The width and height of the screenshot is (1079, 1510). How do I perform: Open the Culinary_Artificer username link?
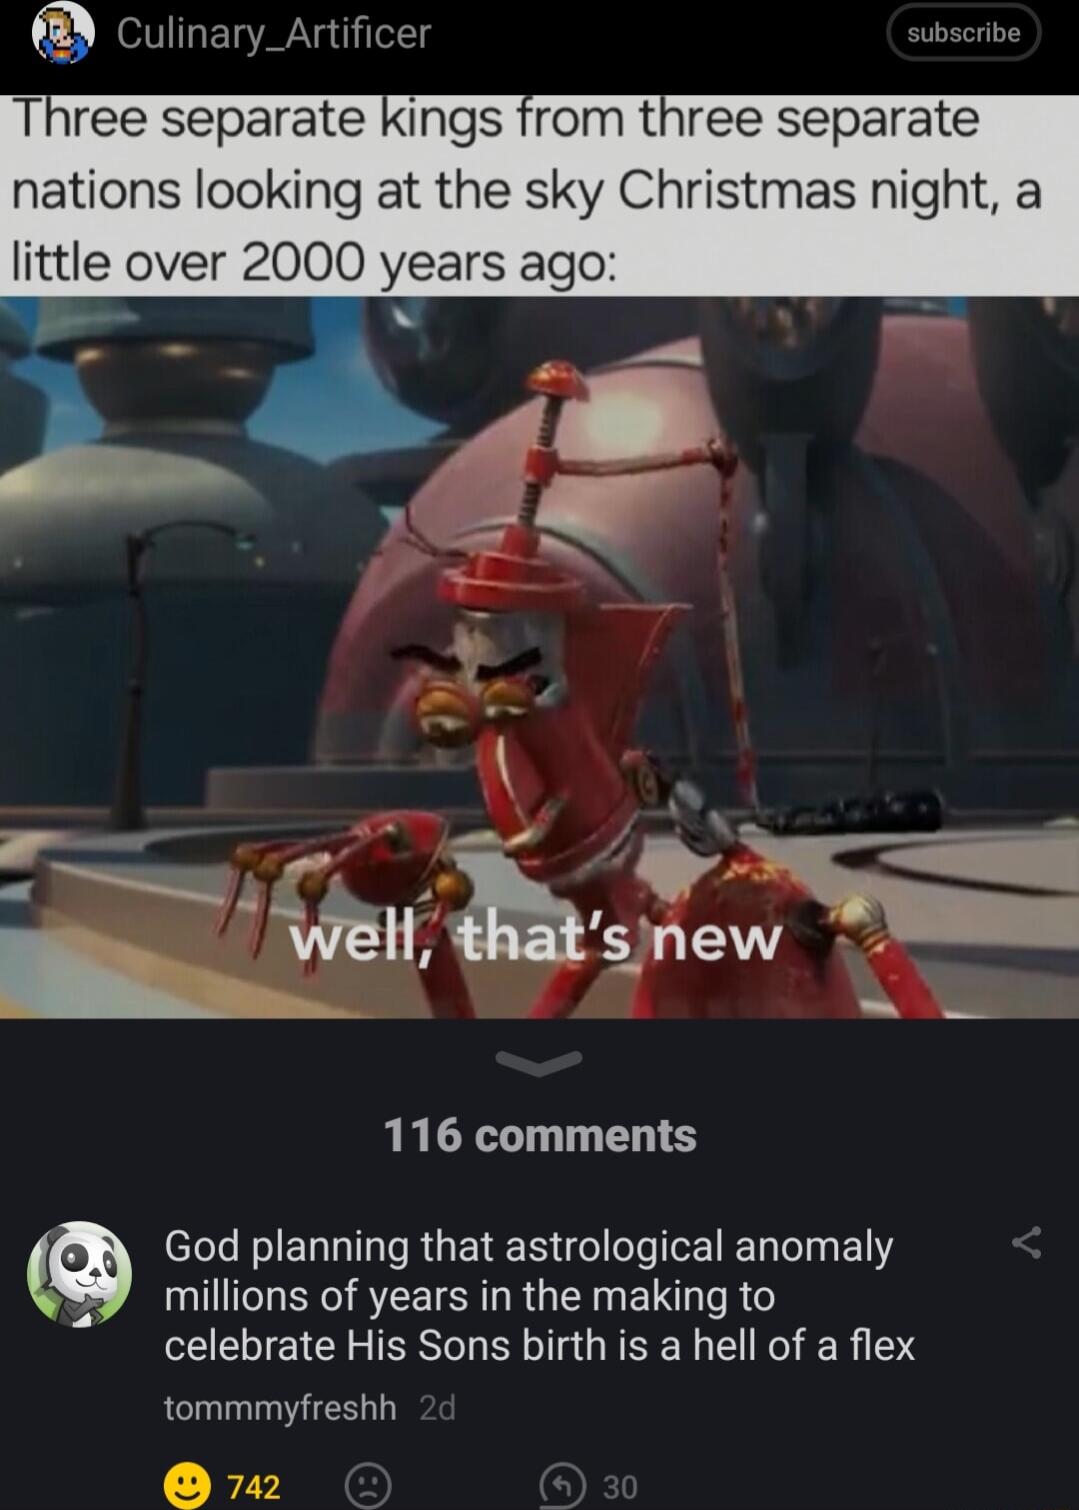(273, 34)
